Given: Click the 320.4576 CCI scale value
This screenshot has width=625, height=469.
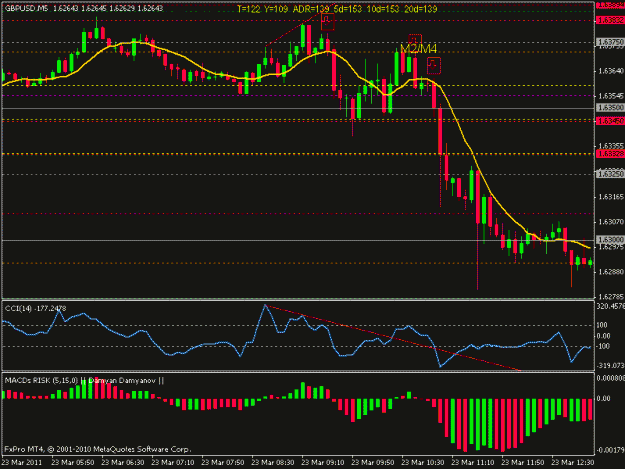Looking at the screenshot, I should (x=610, y=306).
